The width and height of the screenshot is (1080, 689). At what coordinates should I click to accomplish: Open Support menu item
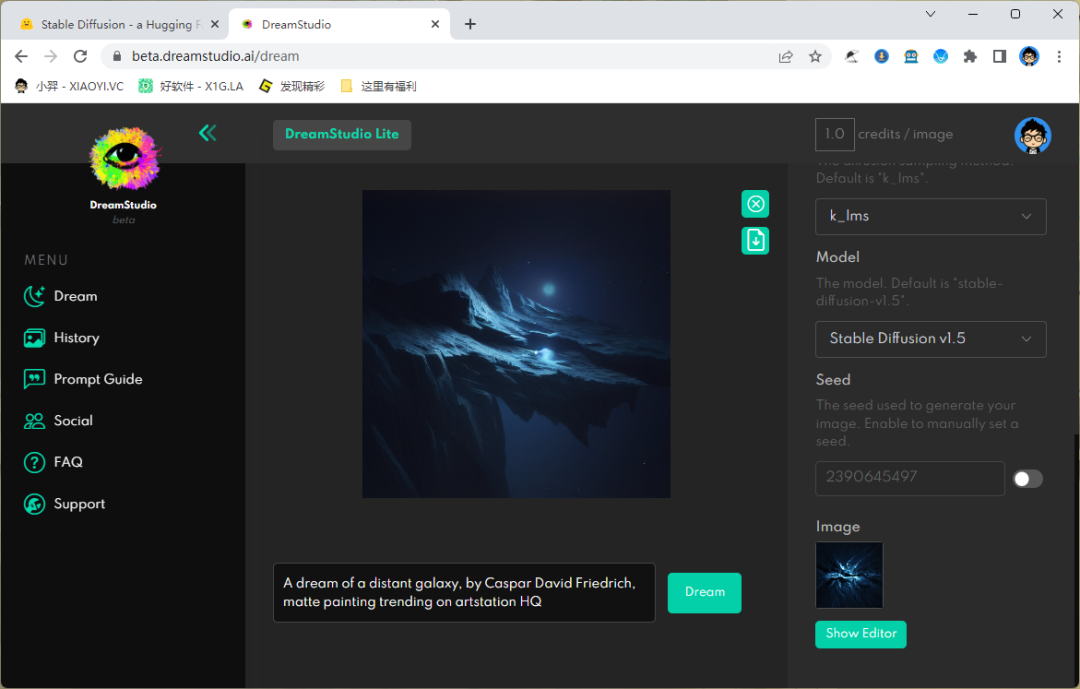pos(79,504)
